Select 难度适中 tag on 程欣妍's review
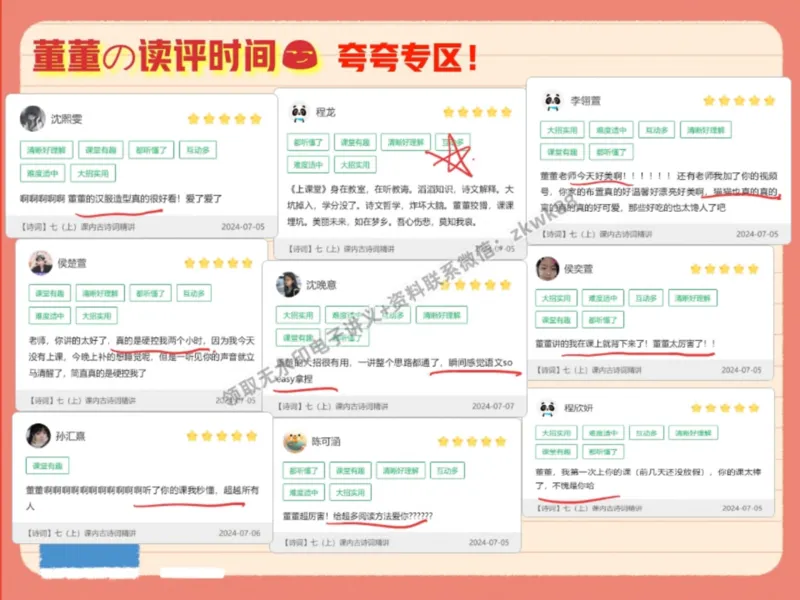Viewport: 800px width, 600px height. tap(603, 433)
